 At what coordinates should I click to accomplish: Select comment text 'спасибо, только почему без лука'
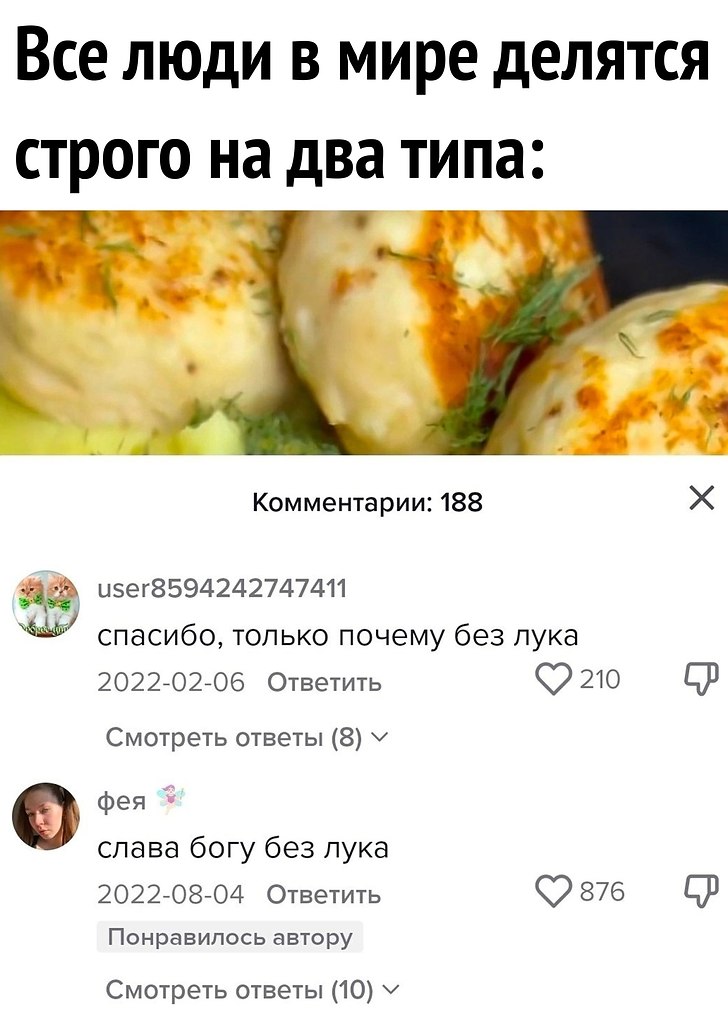pos(338,635)
